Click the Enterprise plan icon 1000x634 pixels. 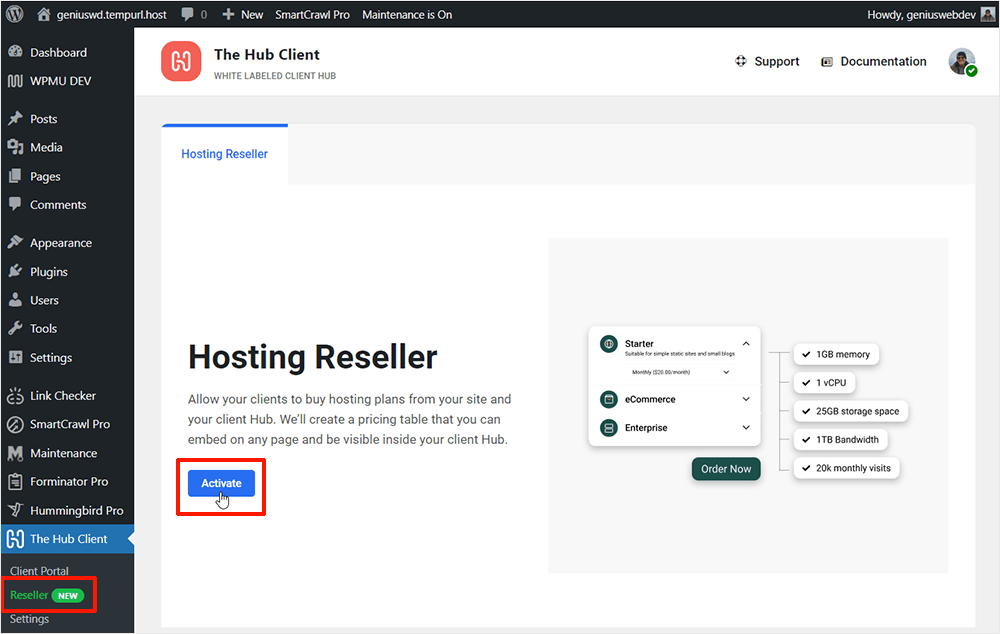[x=609, y=428]
